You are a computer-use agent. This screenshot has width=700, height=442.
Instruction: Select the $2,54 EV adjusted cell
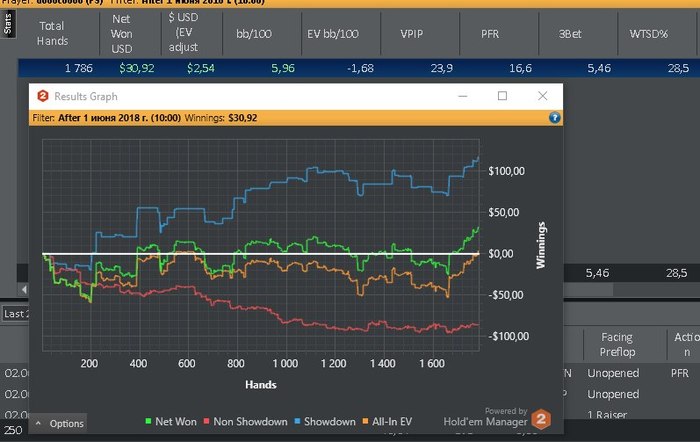(x=200, y=68)
